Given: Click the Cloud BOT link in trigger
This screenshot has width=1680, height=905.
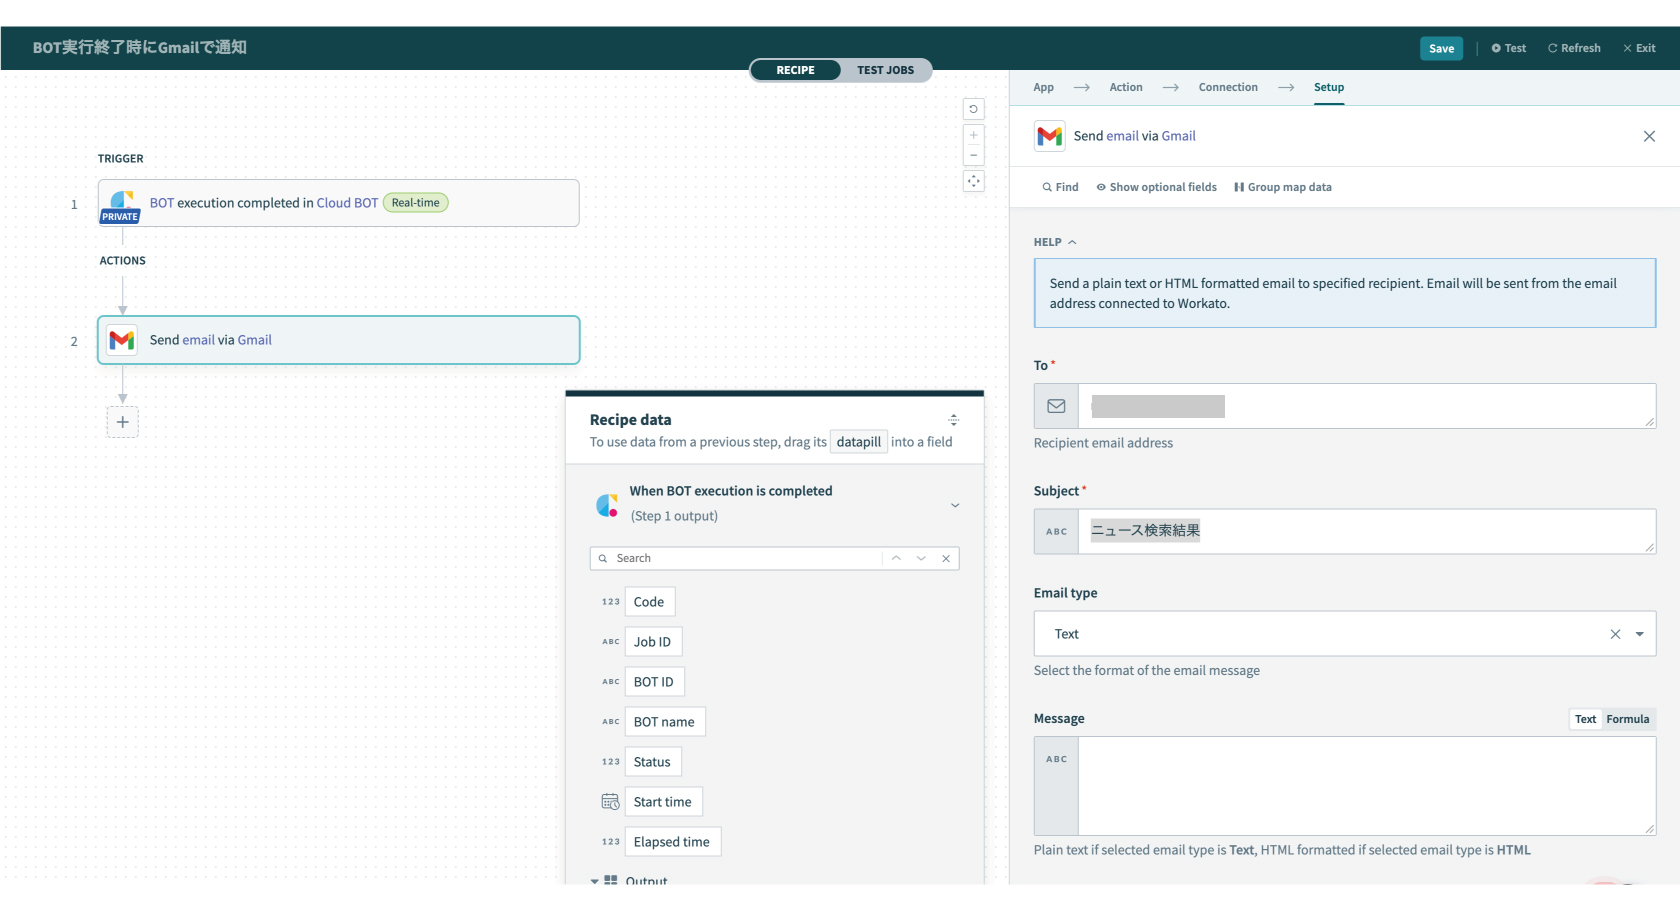Looking at the screenshot, I should click(347, 203).
